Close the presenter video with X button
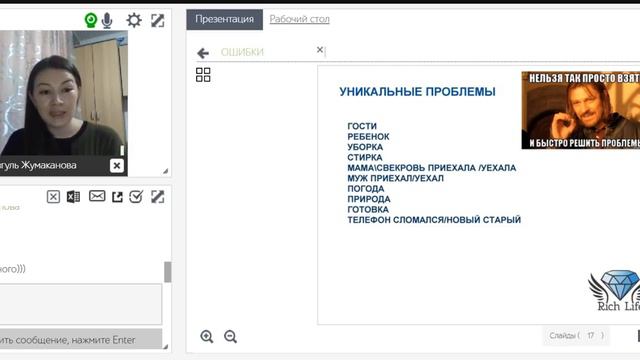This screenshot has height=360, width=640. click(117, 165)
